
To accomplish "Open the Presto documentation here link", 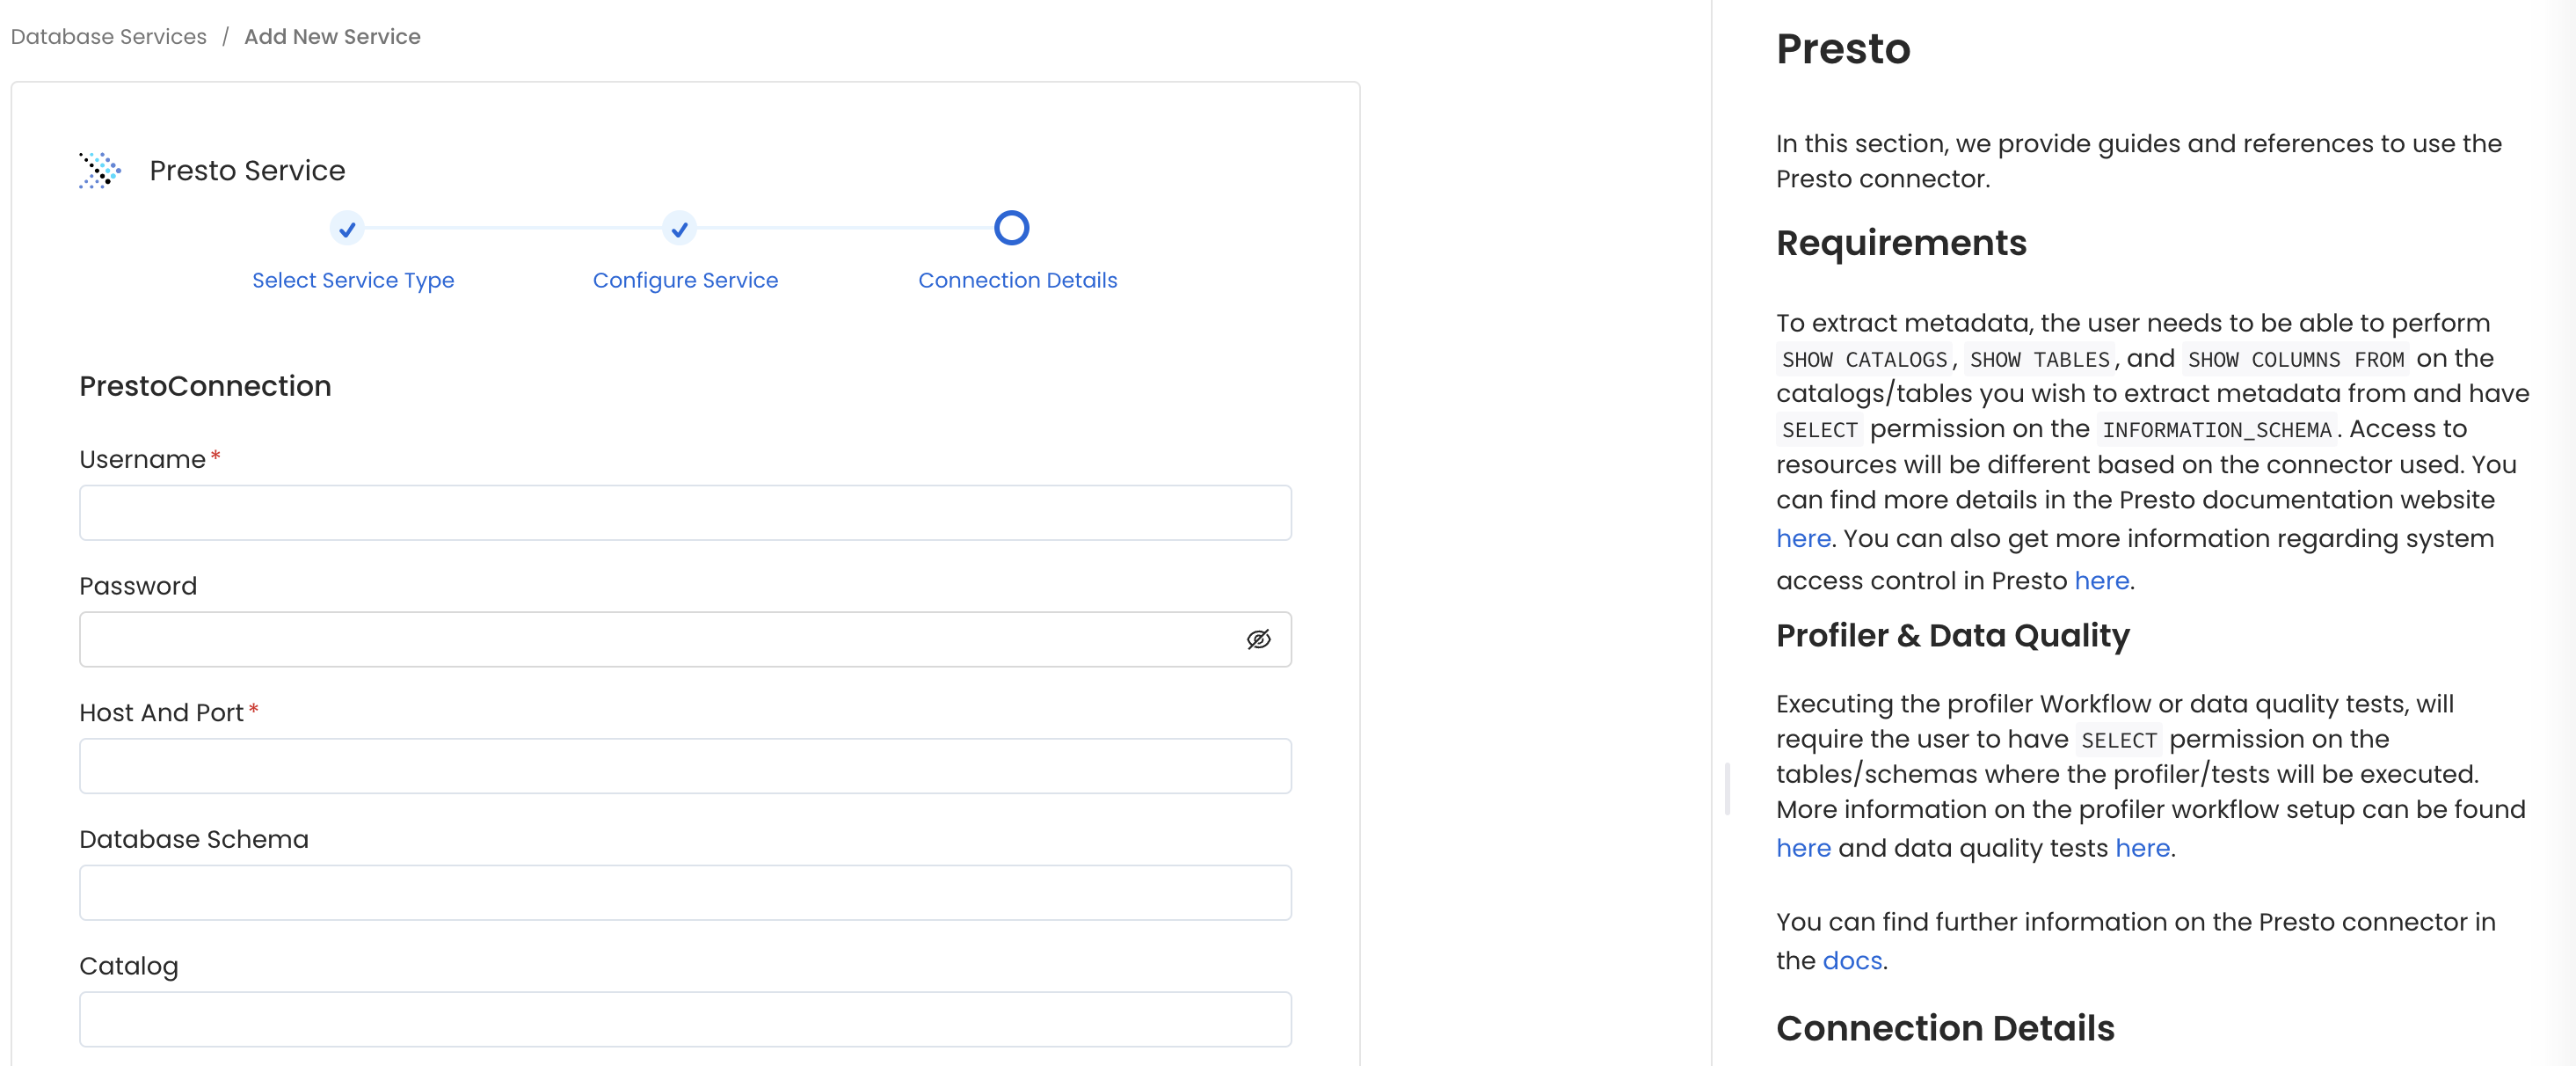I will point(1803,538).
